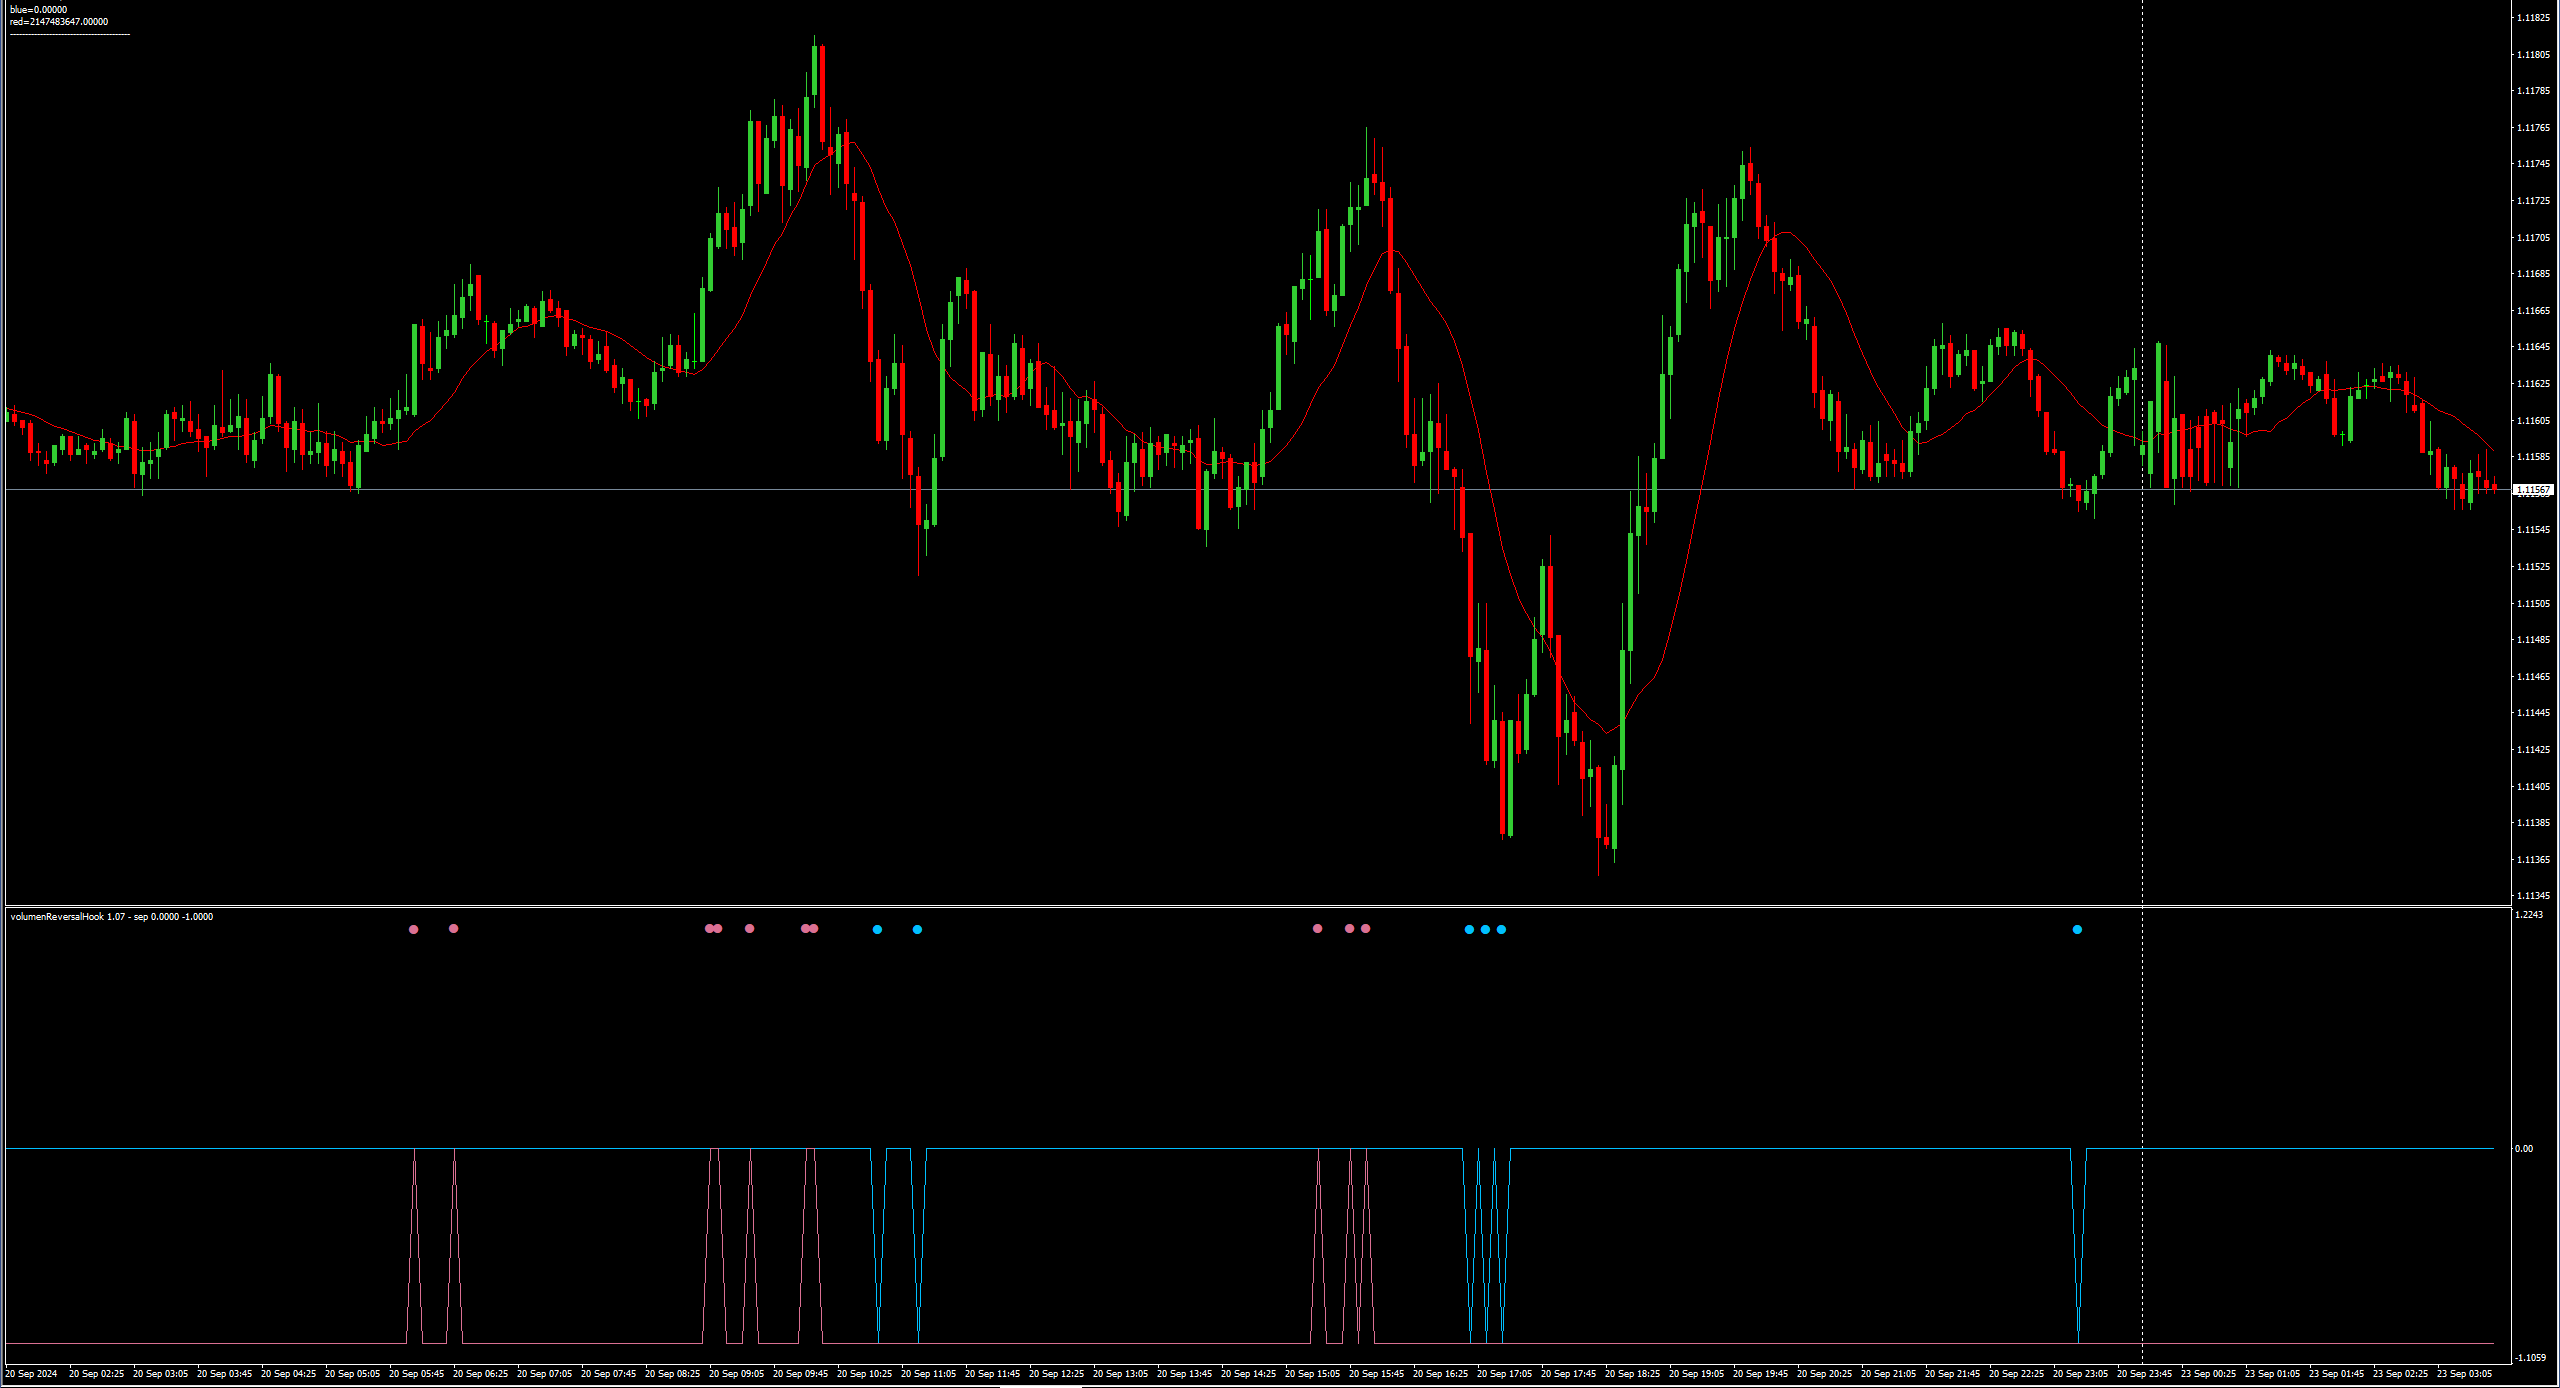Viewport: 2560px width, 1388px height.
Task: Click the 0.00 indicator scale label
Action: point(2524,1149)
